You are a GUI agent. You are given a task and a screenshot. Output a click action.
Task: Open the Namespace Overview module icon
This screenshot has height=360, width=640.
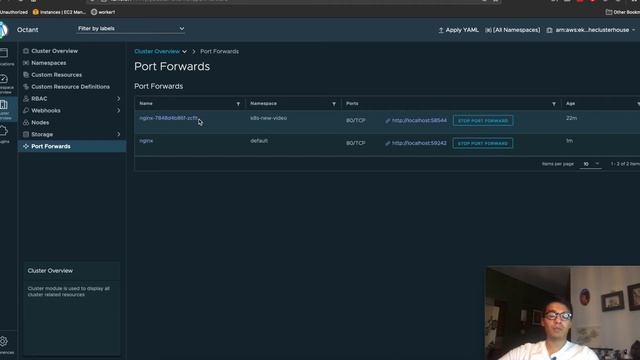[x=5, y=83]
